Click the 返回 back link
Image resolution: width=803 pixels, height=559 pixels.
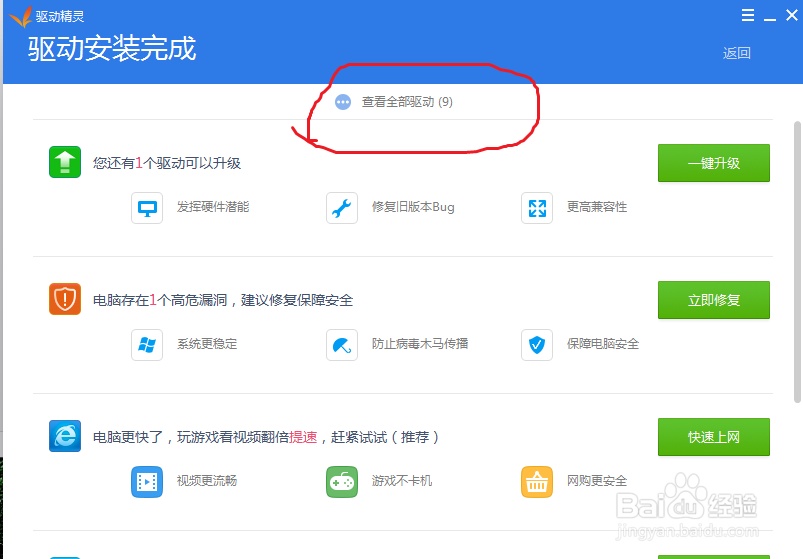point(736,53)
